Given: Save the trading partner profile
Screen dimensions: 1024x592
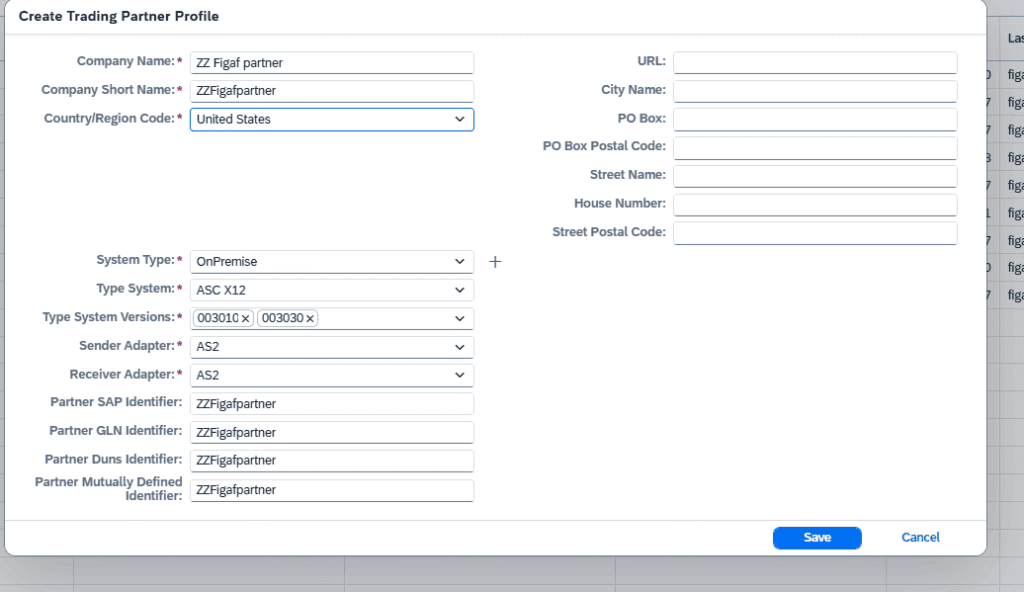Looking at the screenshot, I should (817, 538).
